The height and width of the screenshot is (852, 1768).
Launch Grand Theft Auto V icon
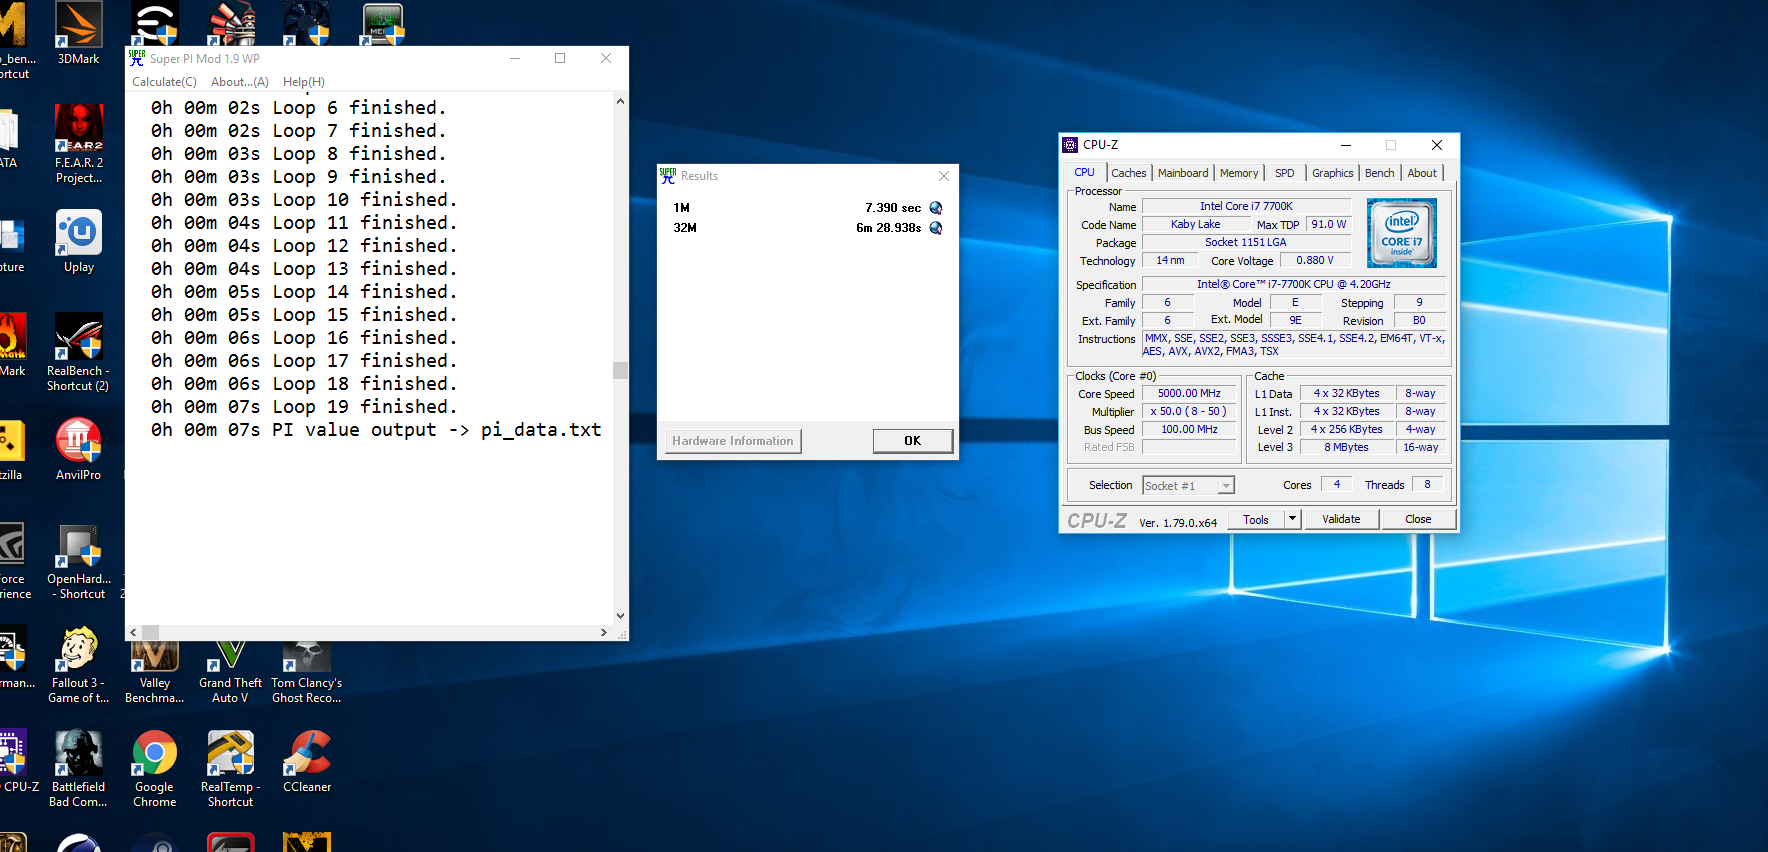(x=230, y=672)
